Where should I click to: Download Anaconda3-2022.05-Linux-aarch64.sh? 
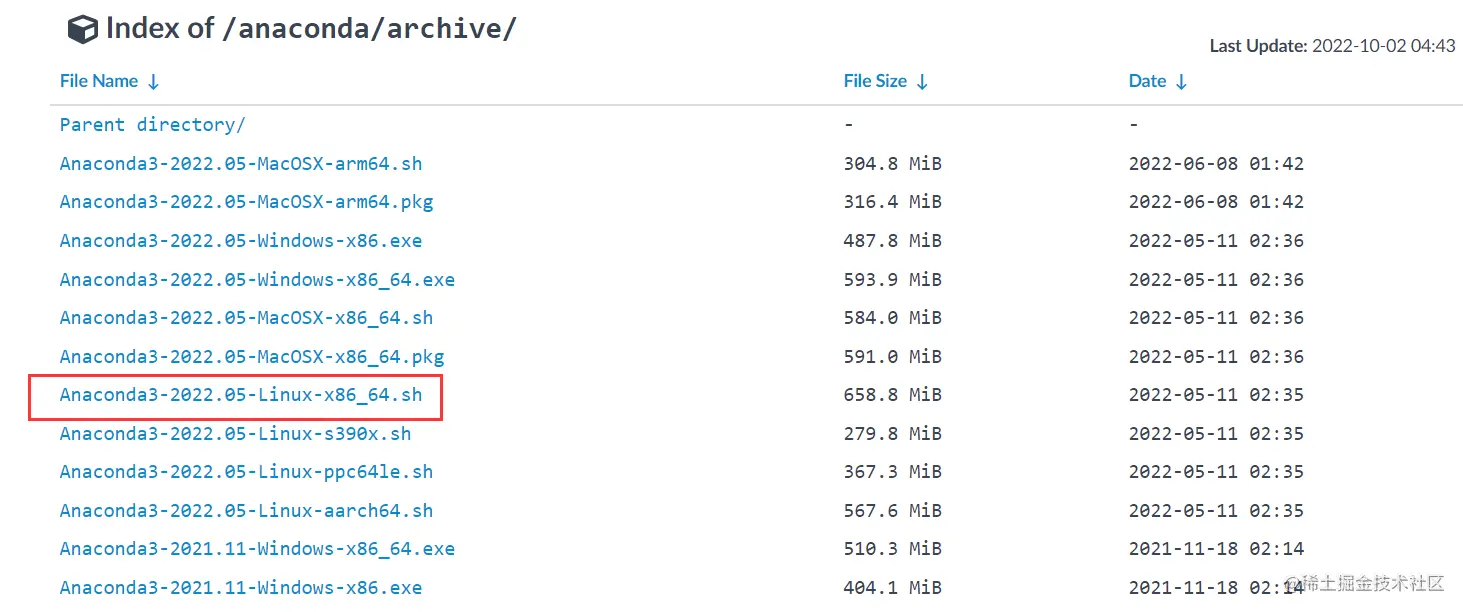[x=247, y=511]
